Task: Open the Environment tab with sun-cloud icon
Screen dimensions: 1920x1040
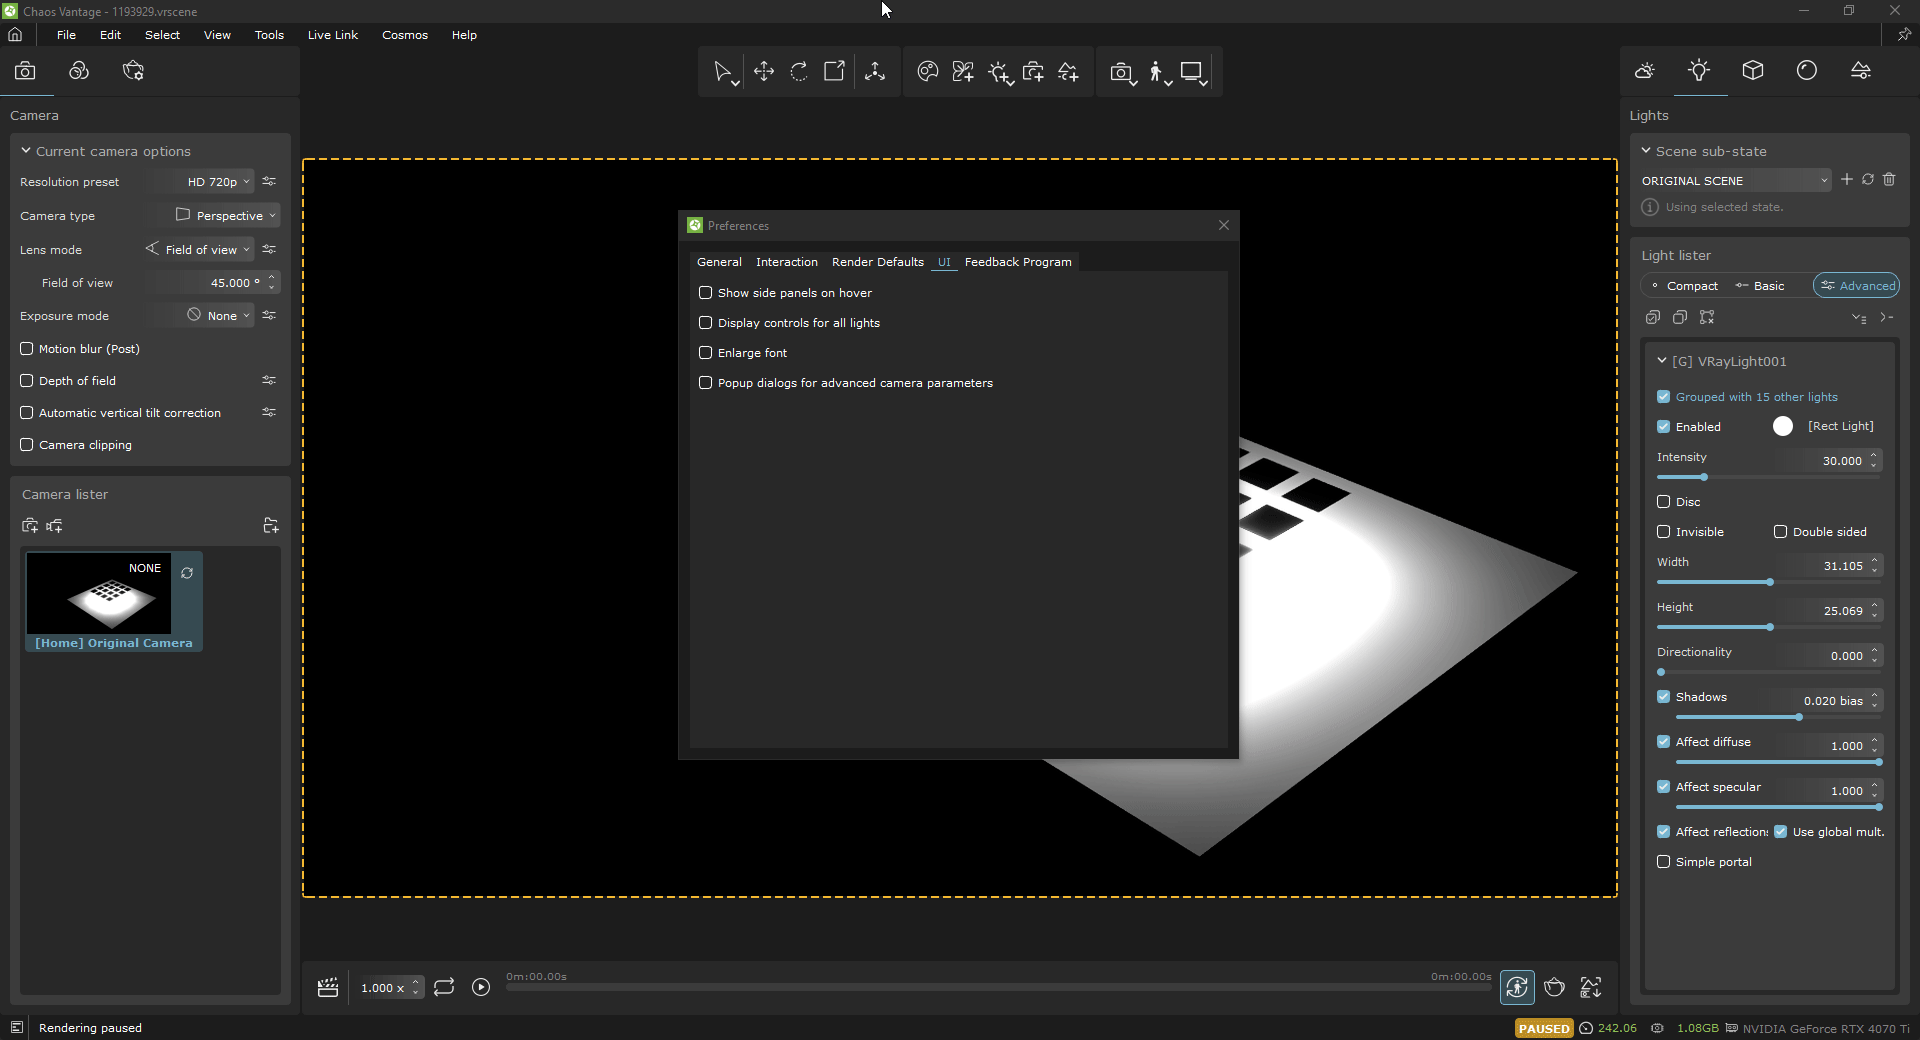Action: click(x=1645, y=71)
